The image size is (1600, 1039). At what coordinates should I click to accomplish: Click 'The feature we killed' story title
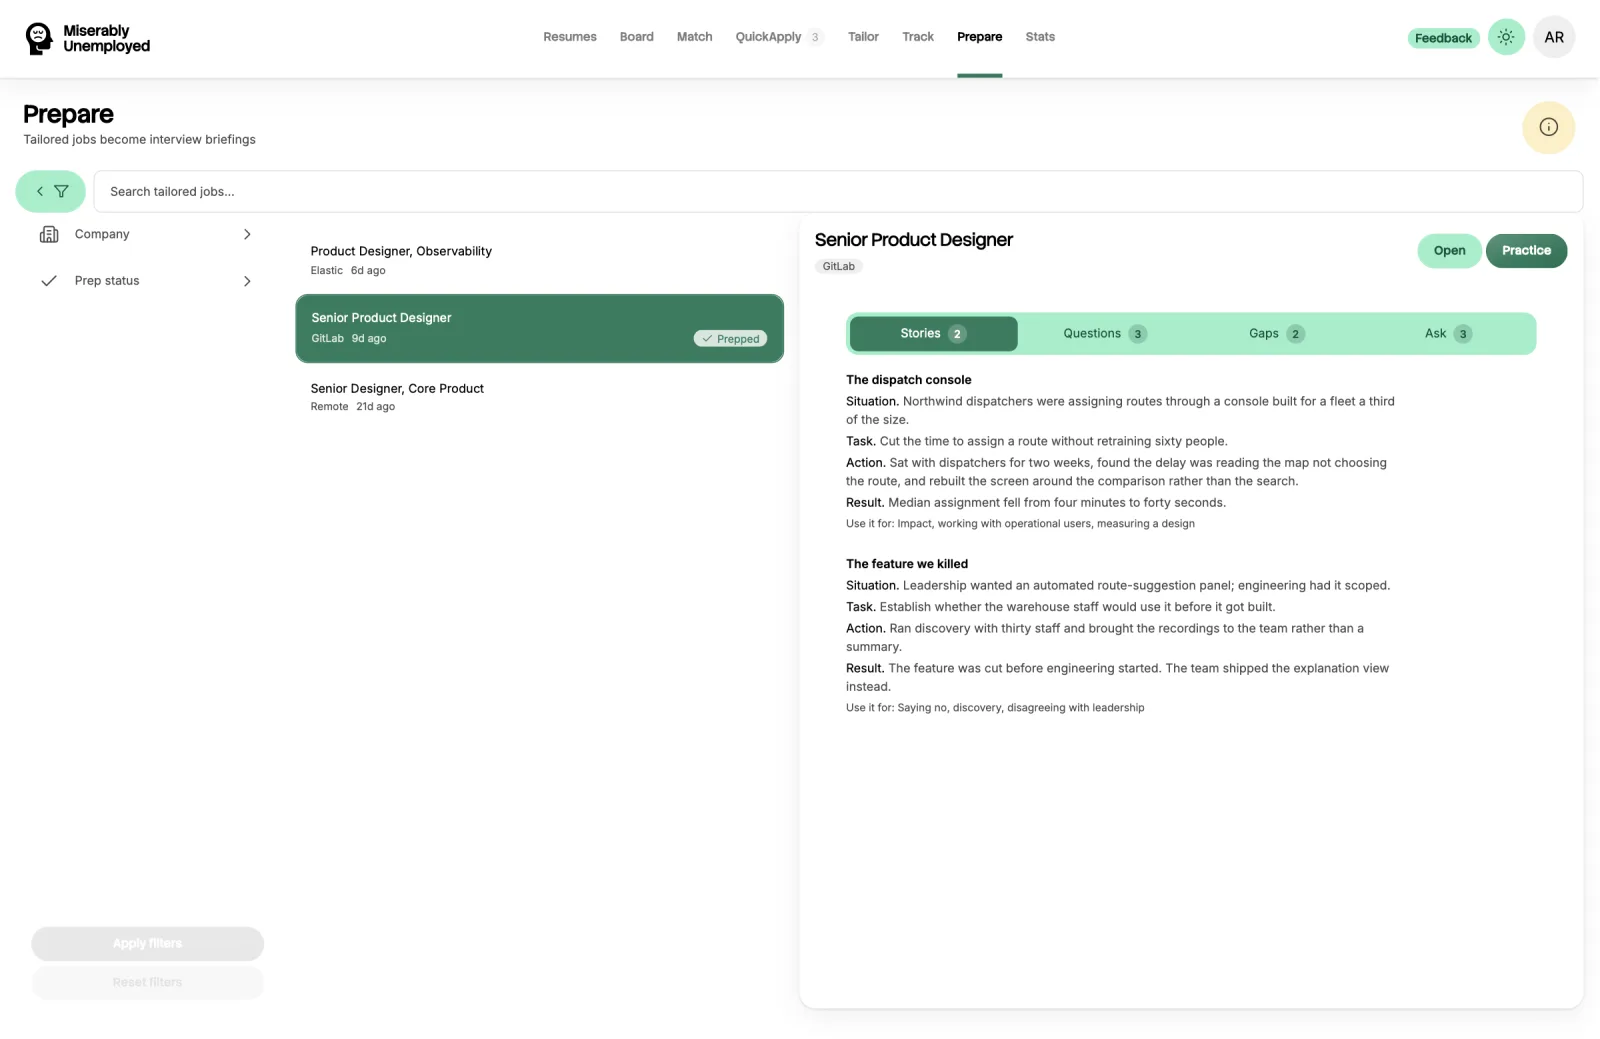pyautogui.click(x=906, y=564)
